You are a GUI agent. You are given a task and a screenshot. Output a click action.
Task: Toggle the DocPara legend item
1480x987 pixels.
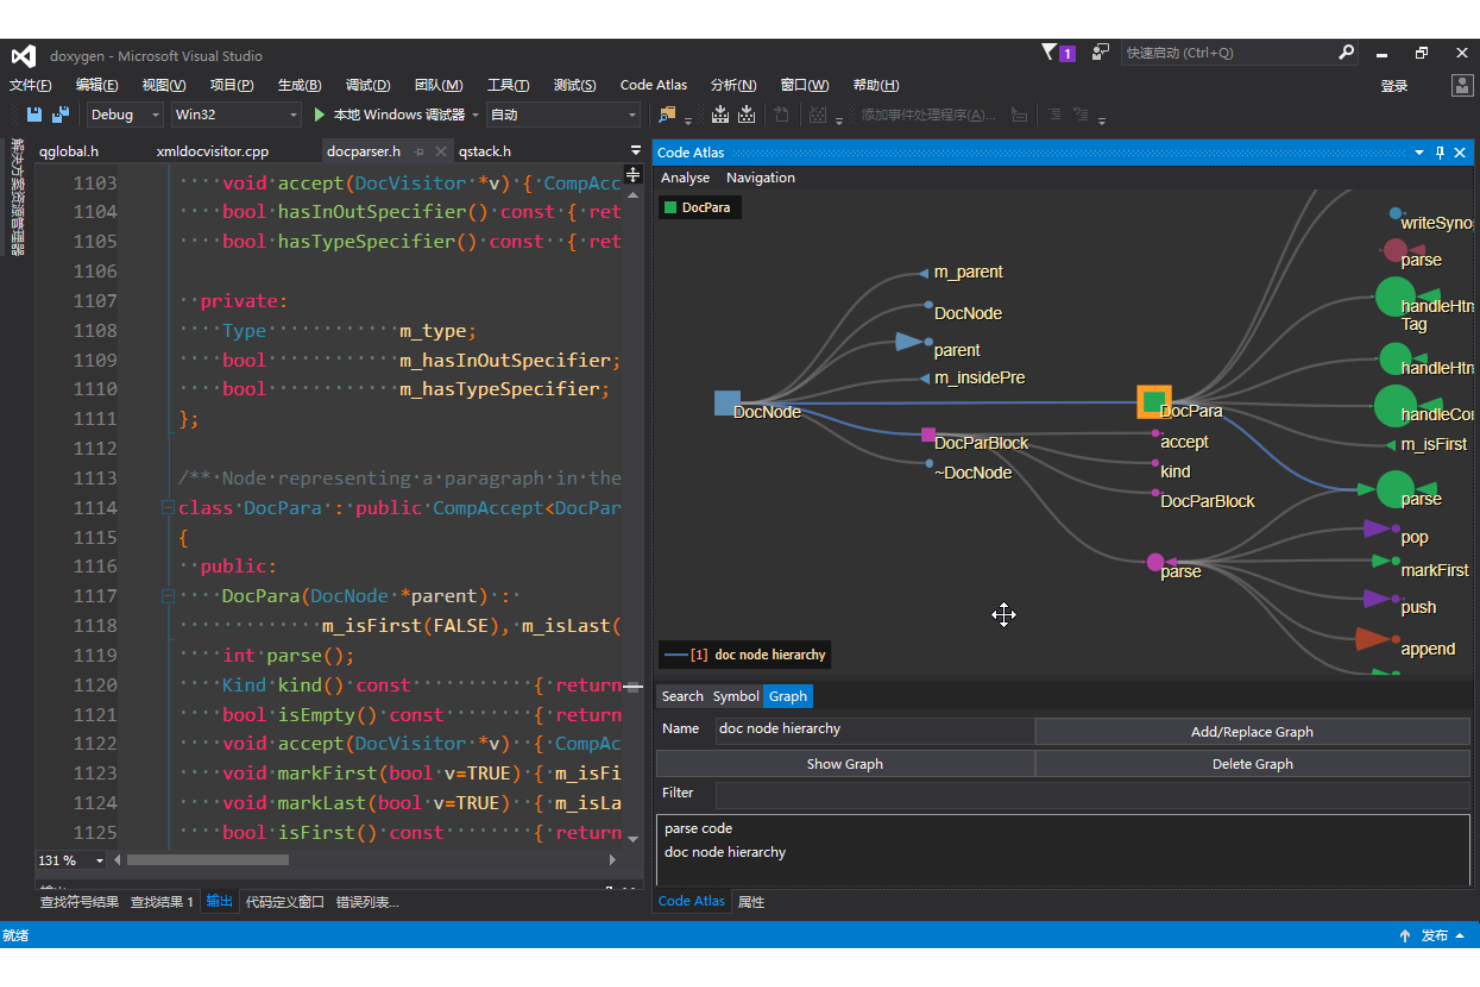(x=698, y=207)
